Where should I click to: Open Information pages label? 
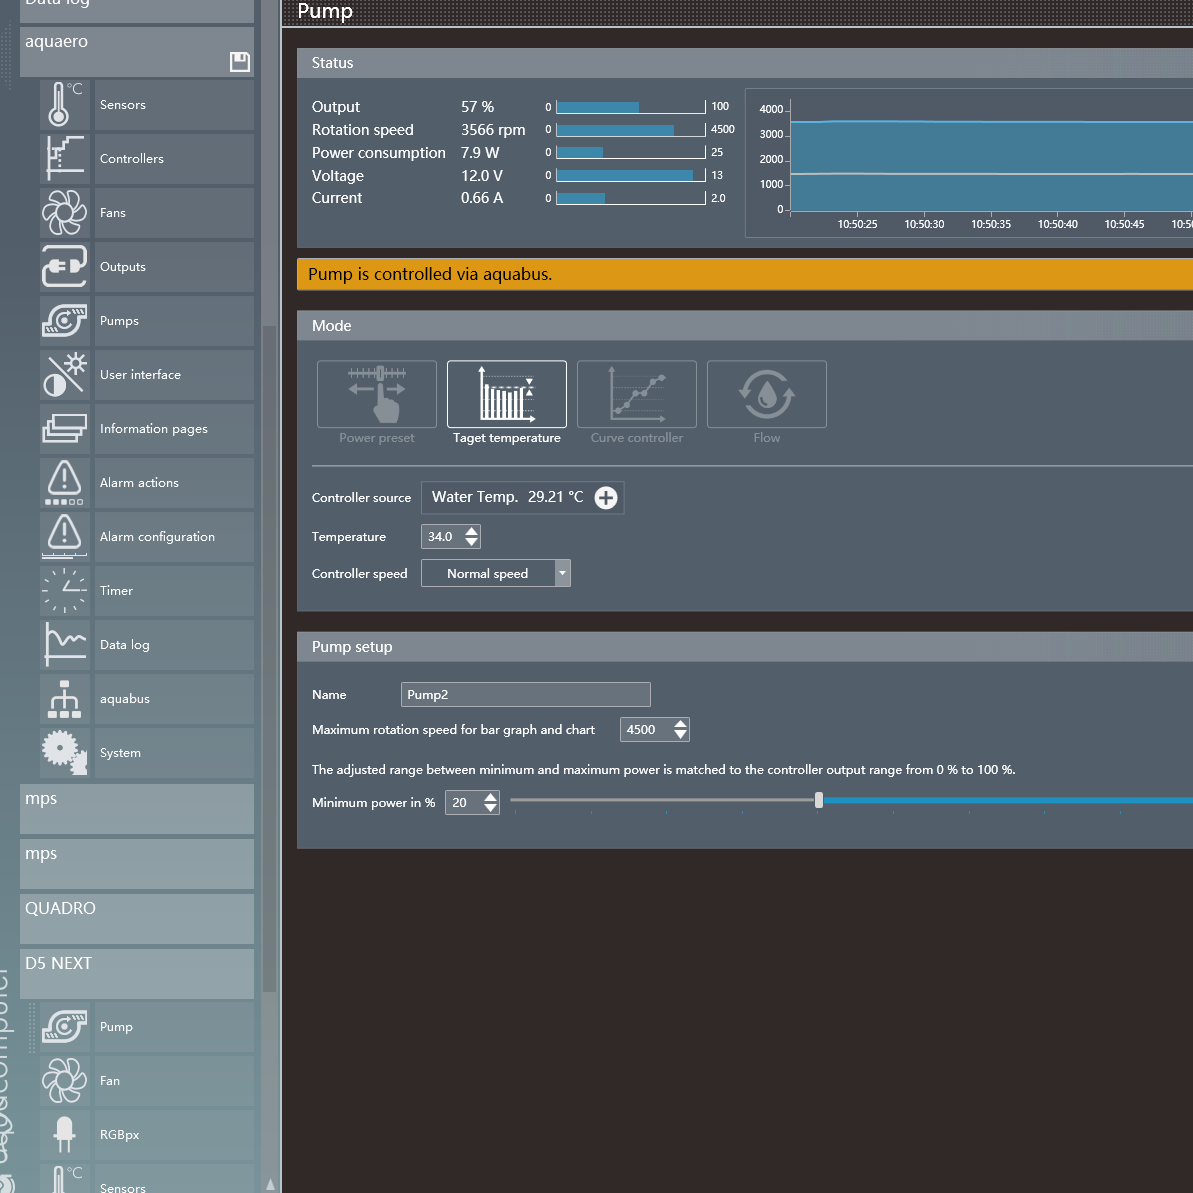pos(174,429)
